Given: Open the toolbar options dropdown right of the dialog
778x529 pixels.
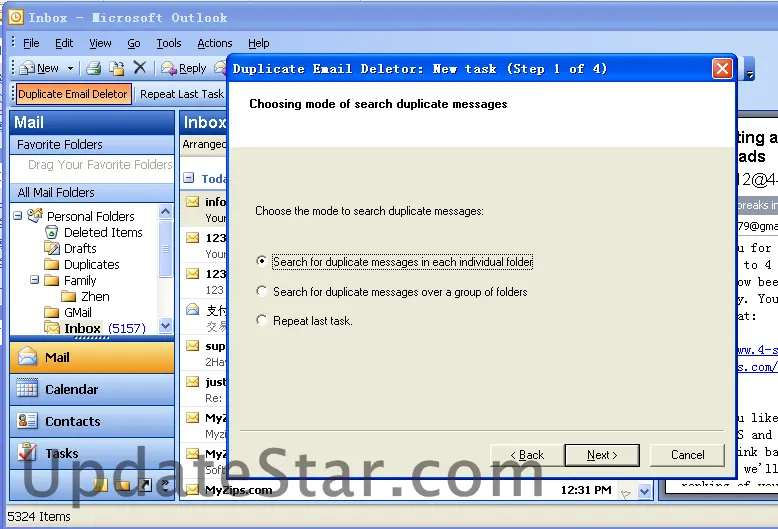Looking at the screenshot, I should click(750, 69).
